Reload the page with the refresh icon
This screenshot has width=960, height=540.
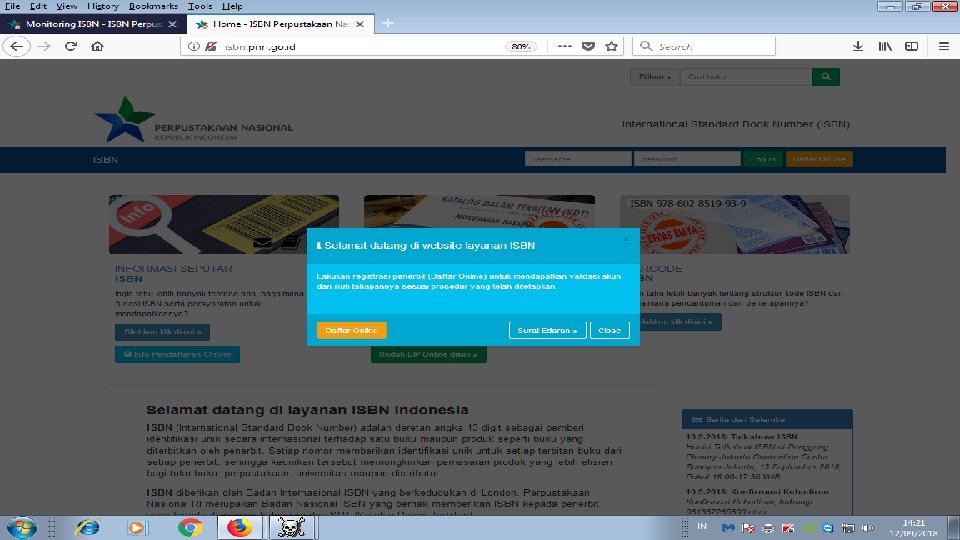71,46
